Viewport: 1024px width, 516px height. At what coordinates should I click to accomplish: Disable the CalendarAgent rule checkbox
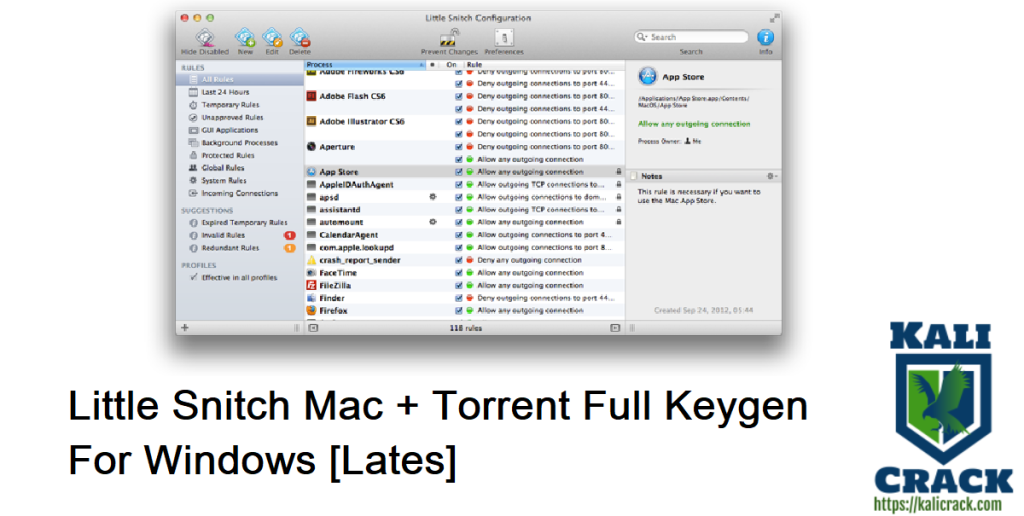[x=458, y=234]
